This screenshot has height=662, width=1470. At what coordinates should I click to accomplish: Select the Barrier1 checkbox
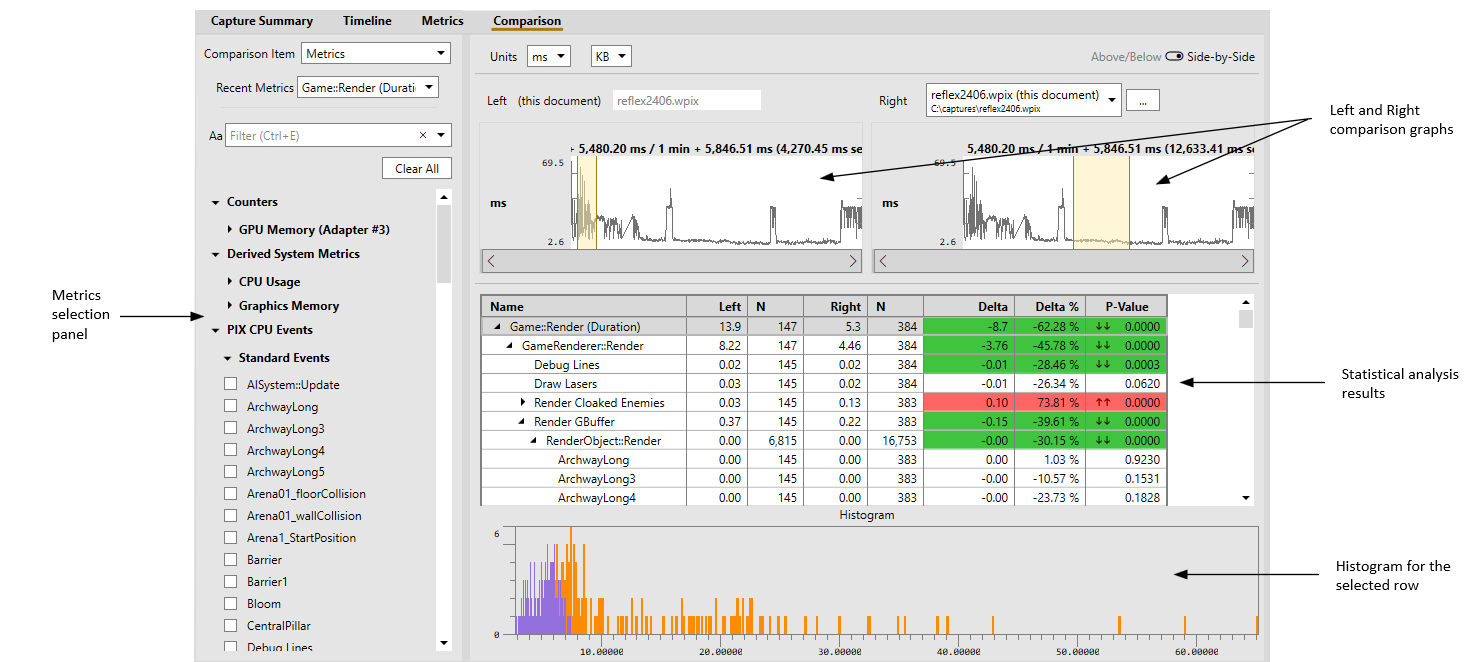[x=231, y=581]
